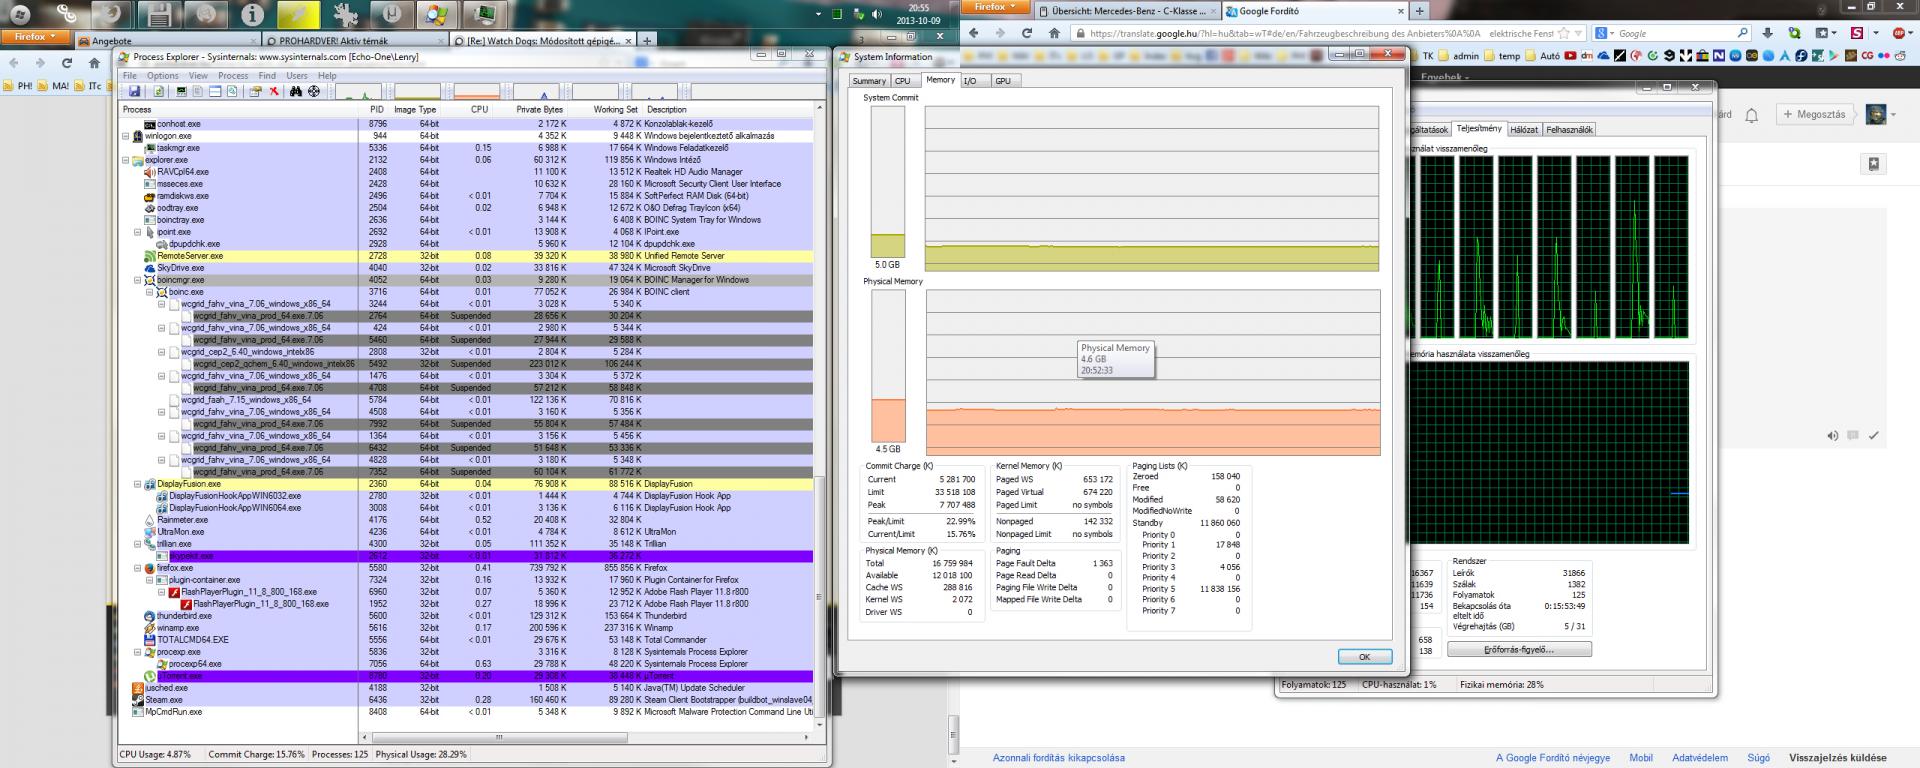Click the crosshair Find Window's Process icon
The image size is (1920, 768).
(314, 91)
